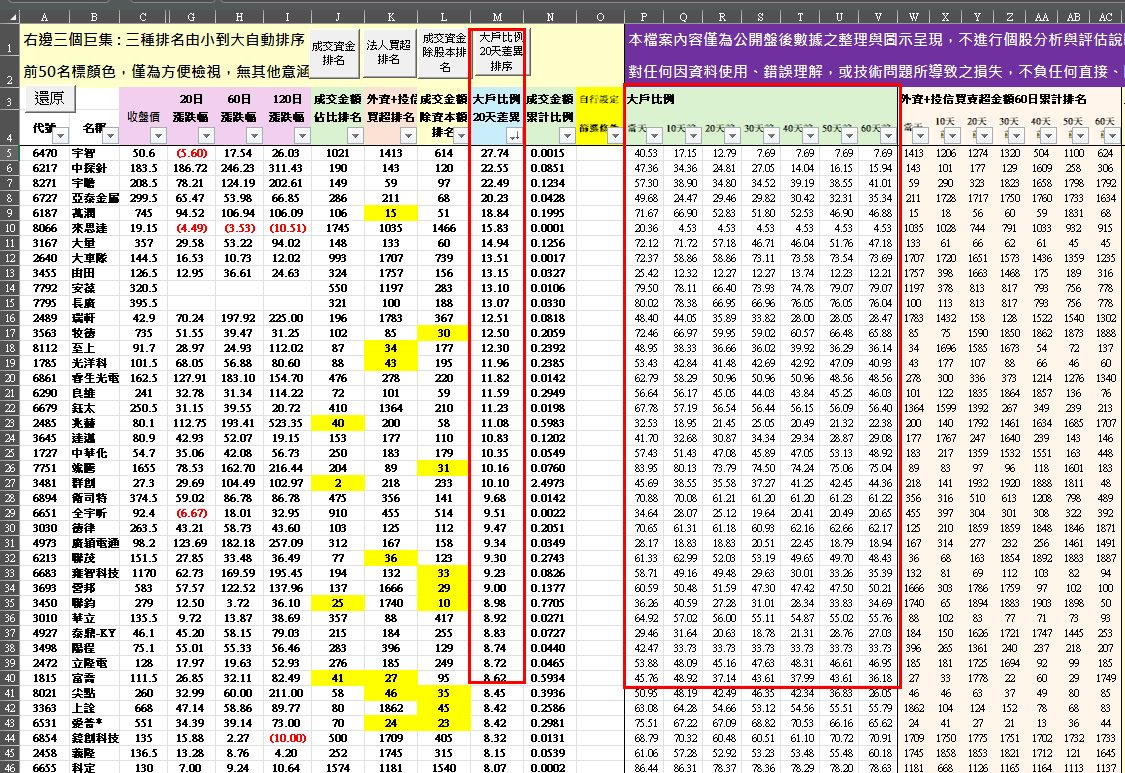1125x773 pixels.
Task: Click the red (5.60) cell in row 6470
Action: pyautogui.click(x=191, y=153)
